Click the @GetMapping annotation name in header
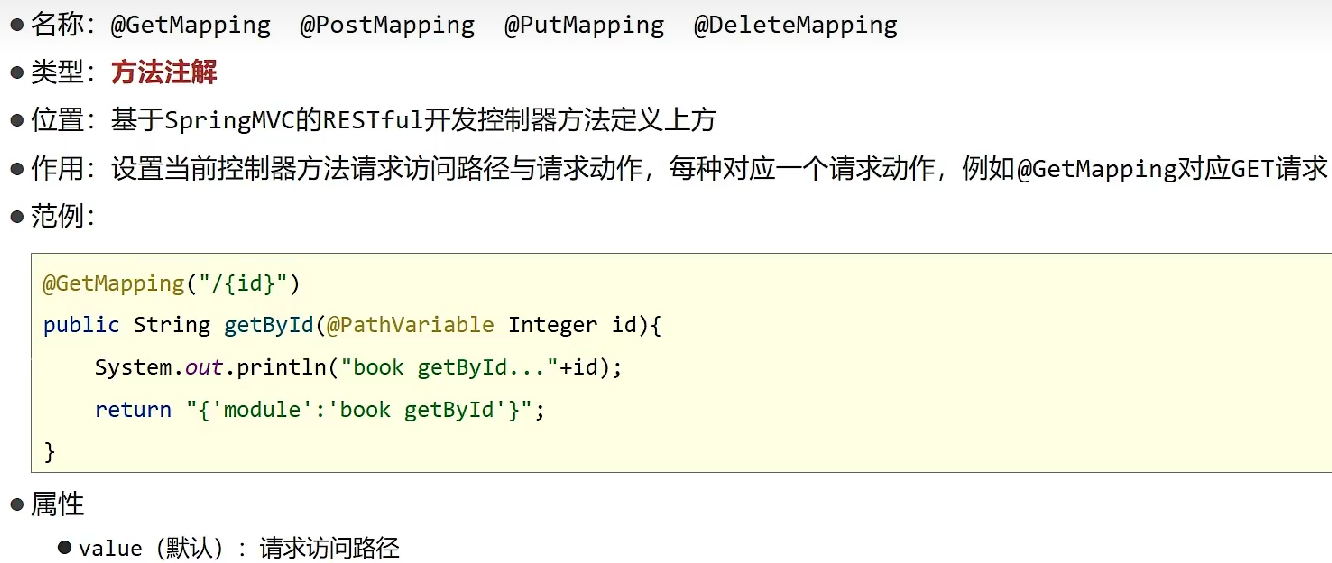Viewport: 1332px width, 563px height. pos(191,25)
